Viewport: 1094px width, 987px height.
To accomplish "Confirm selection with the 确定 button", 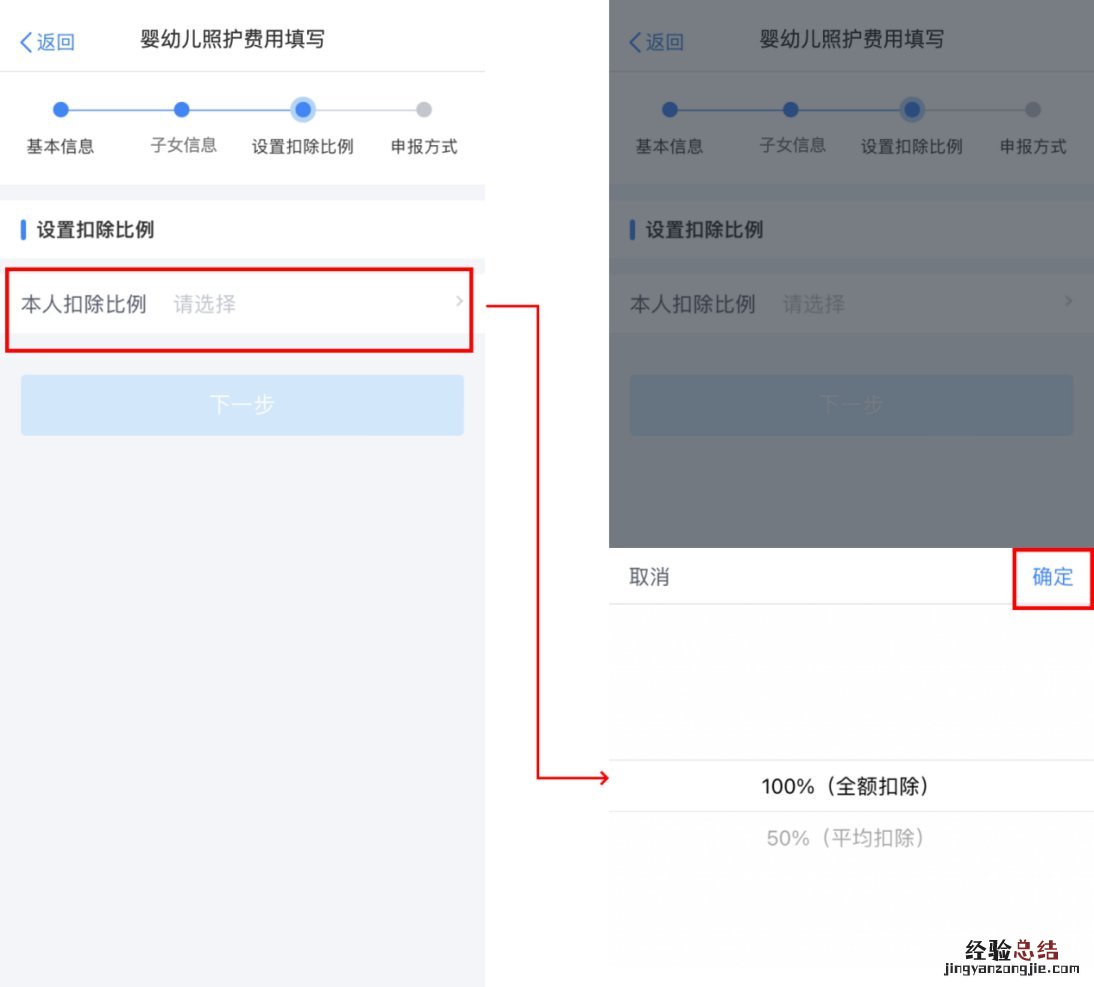I will (1052, 577).
